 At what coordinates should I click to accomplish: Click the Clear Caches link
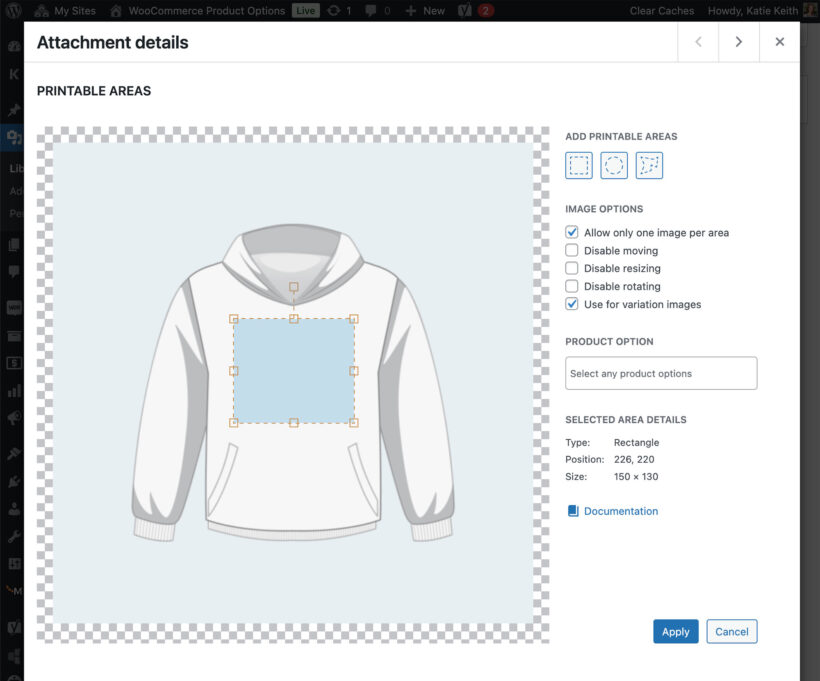661,10
